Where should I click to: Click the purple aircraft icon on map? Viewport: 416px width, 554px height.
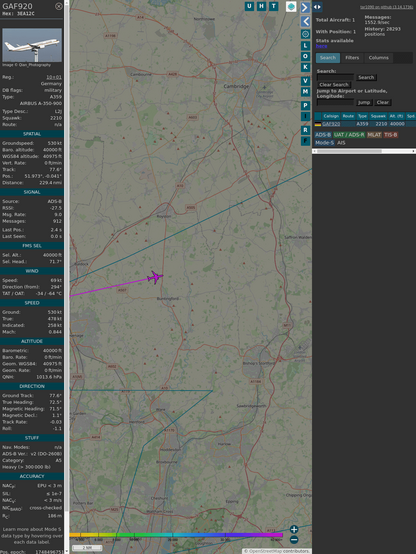[x=155, y=277]
